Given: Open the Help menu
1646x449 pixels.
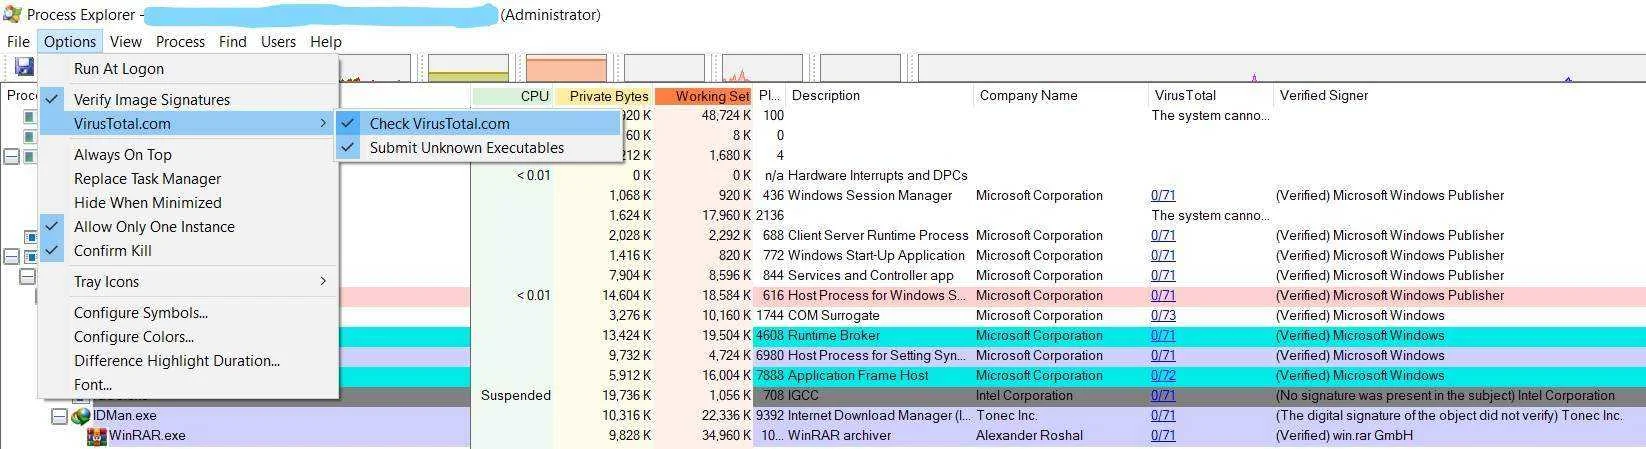Looking at the screenshot, I should tap(326, 41).
